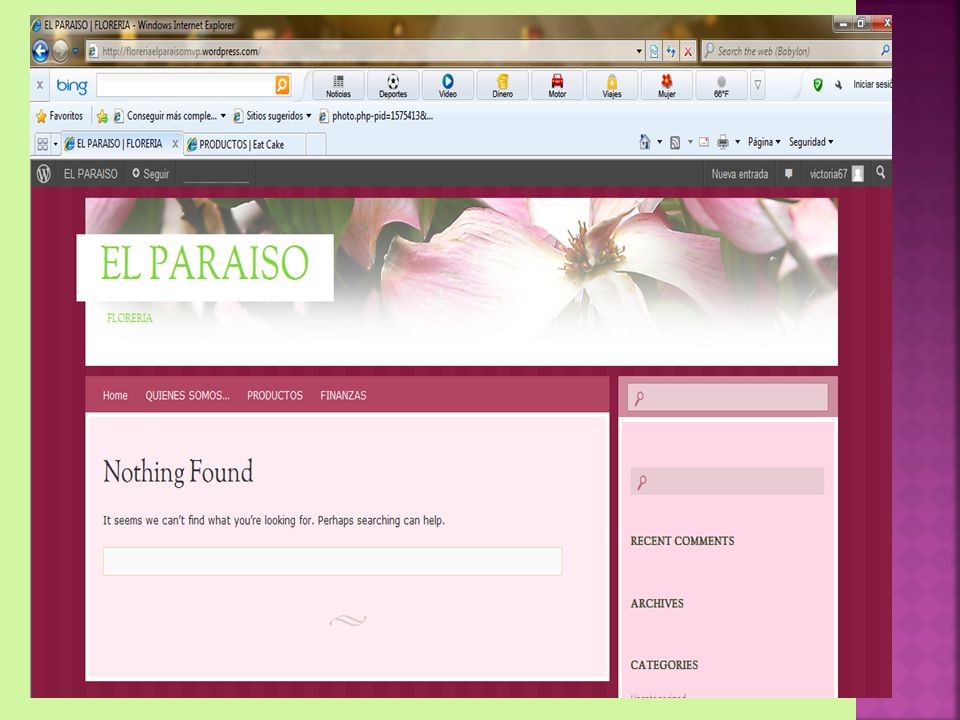Click the Bing toolbar search field
Image resolution: width=960 pixels, height=720 pixels.
(x=186, y=85)
